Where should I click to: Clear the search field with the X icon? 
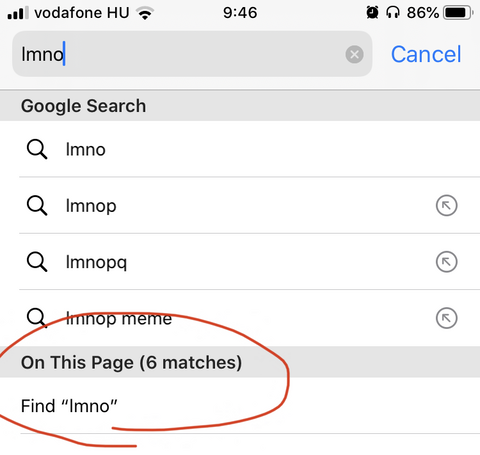(354, 54)
